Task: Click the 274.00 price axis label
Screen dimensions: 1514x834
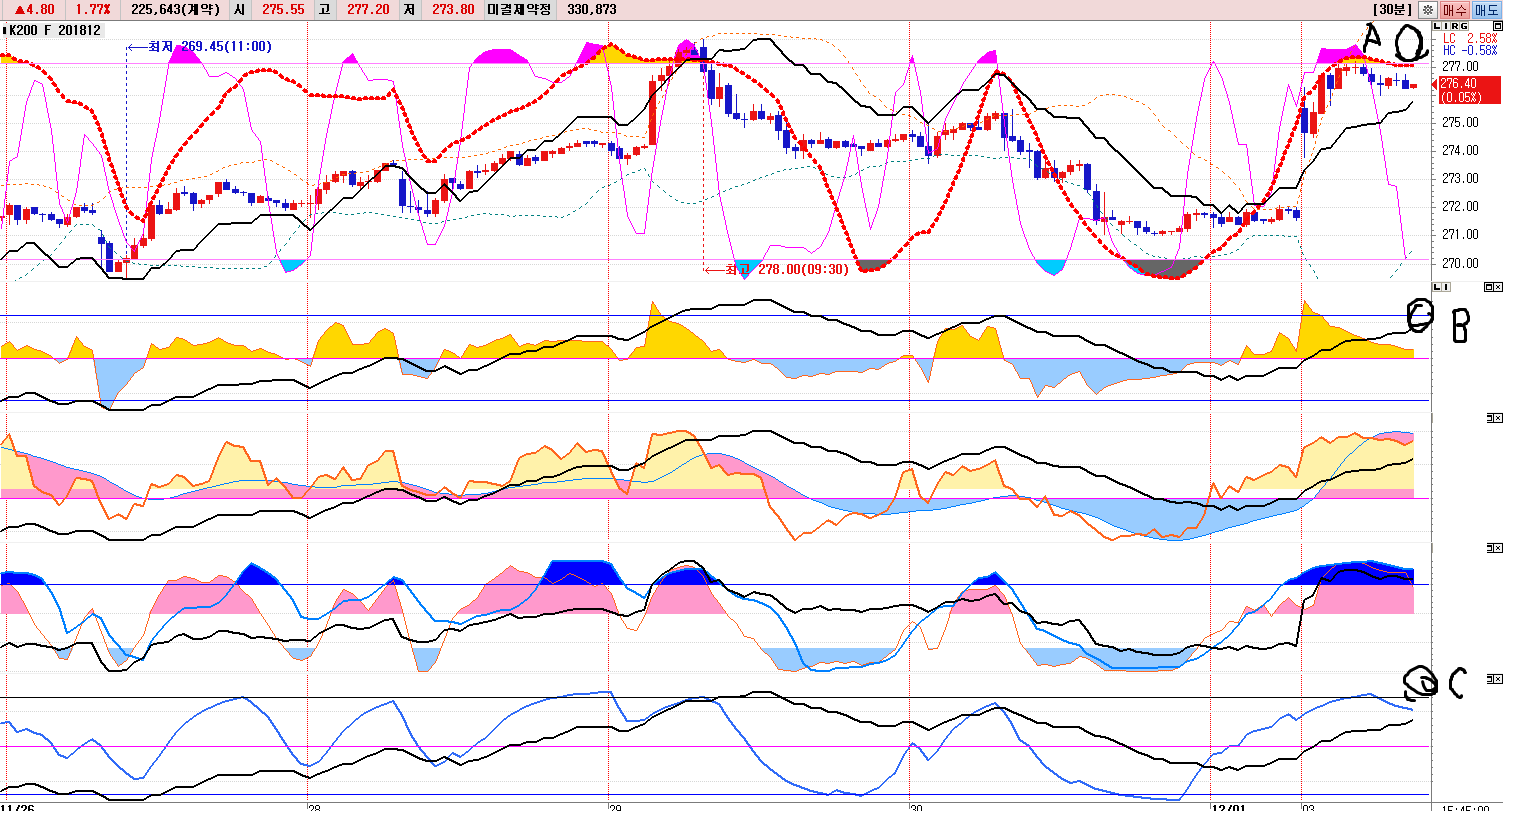Action: tap(1459, 150)
